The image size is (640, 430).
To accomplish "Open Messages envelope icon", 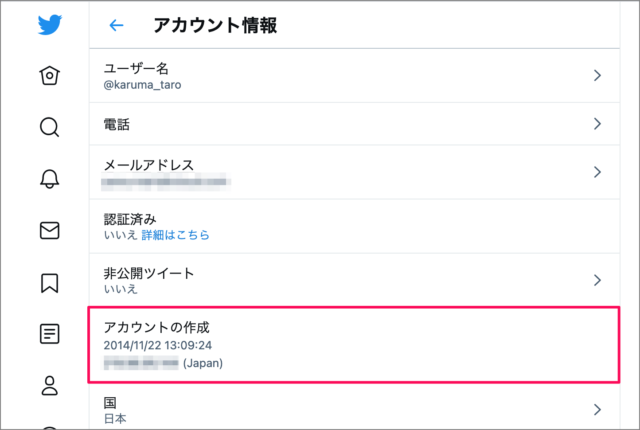I will click(49, 231).
